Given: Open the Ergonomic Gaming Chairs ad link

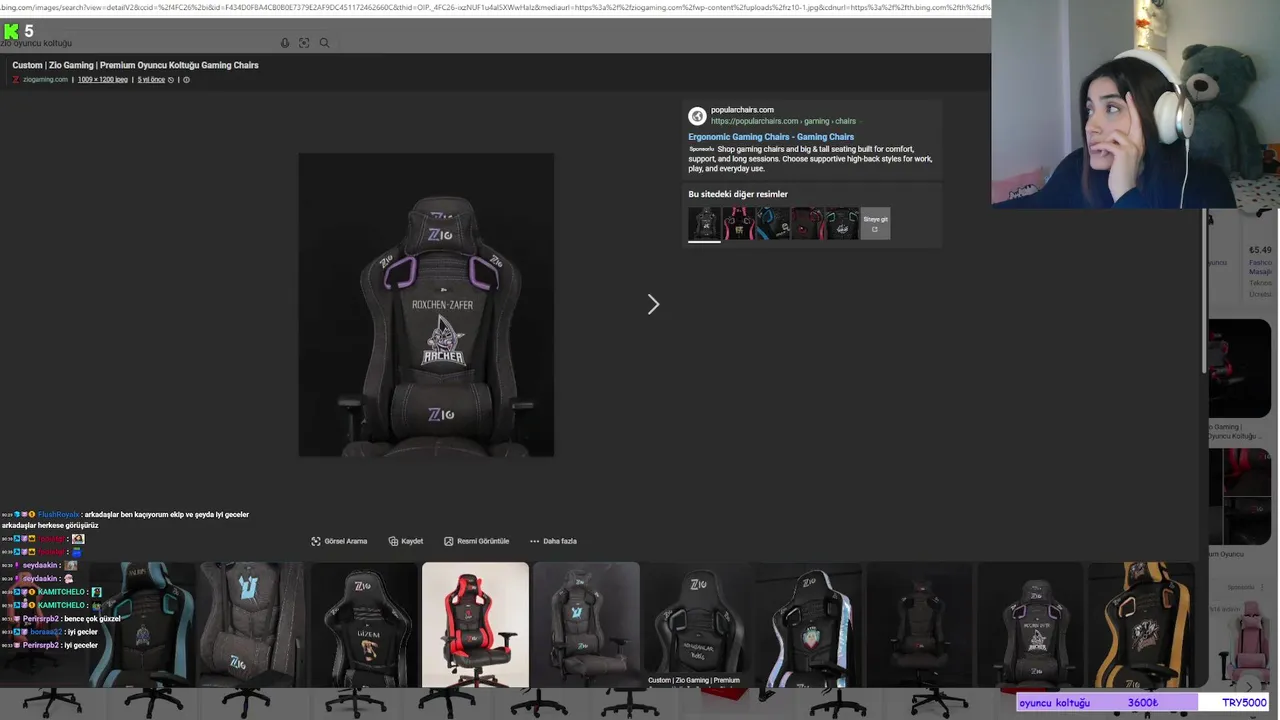Looking at the screenshot, I should tap(771, 137).
